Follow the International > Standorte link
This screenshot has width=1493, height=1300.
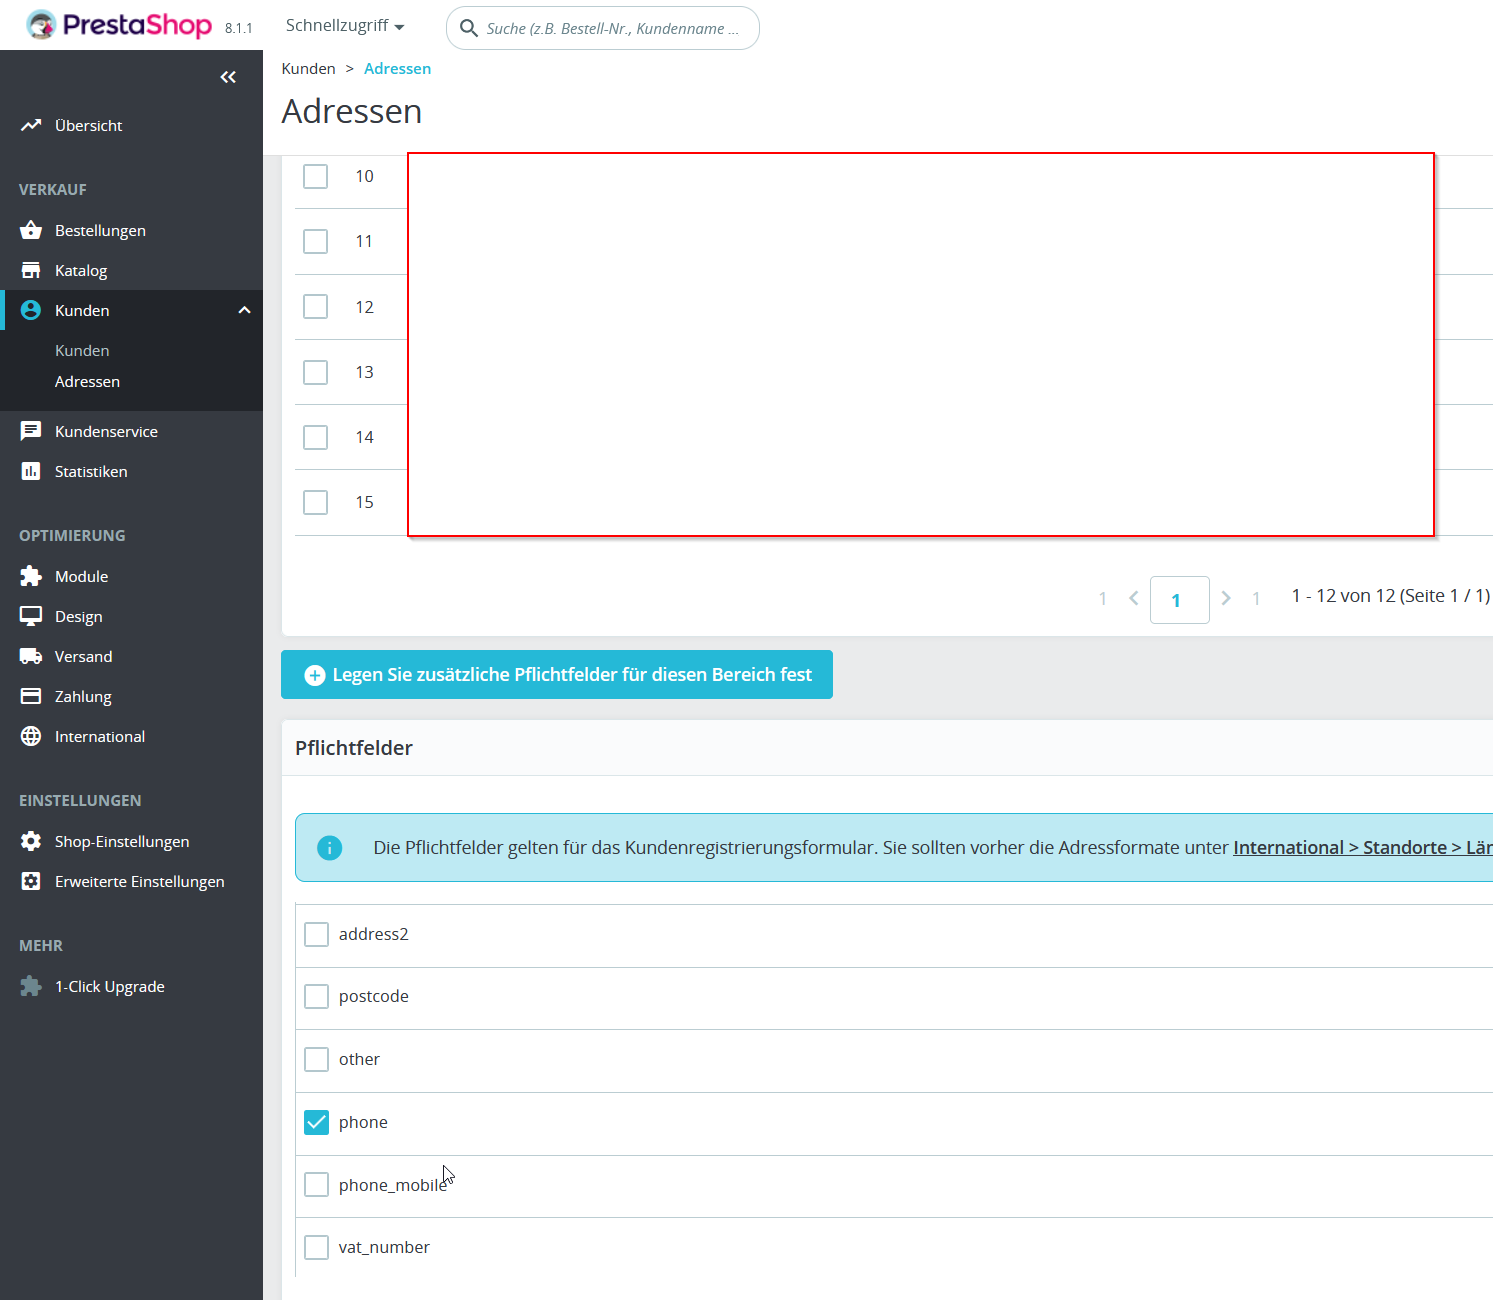click(x=1363, y=848)
